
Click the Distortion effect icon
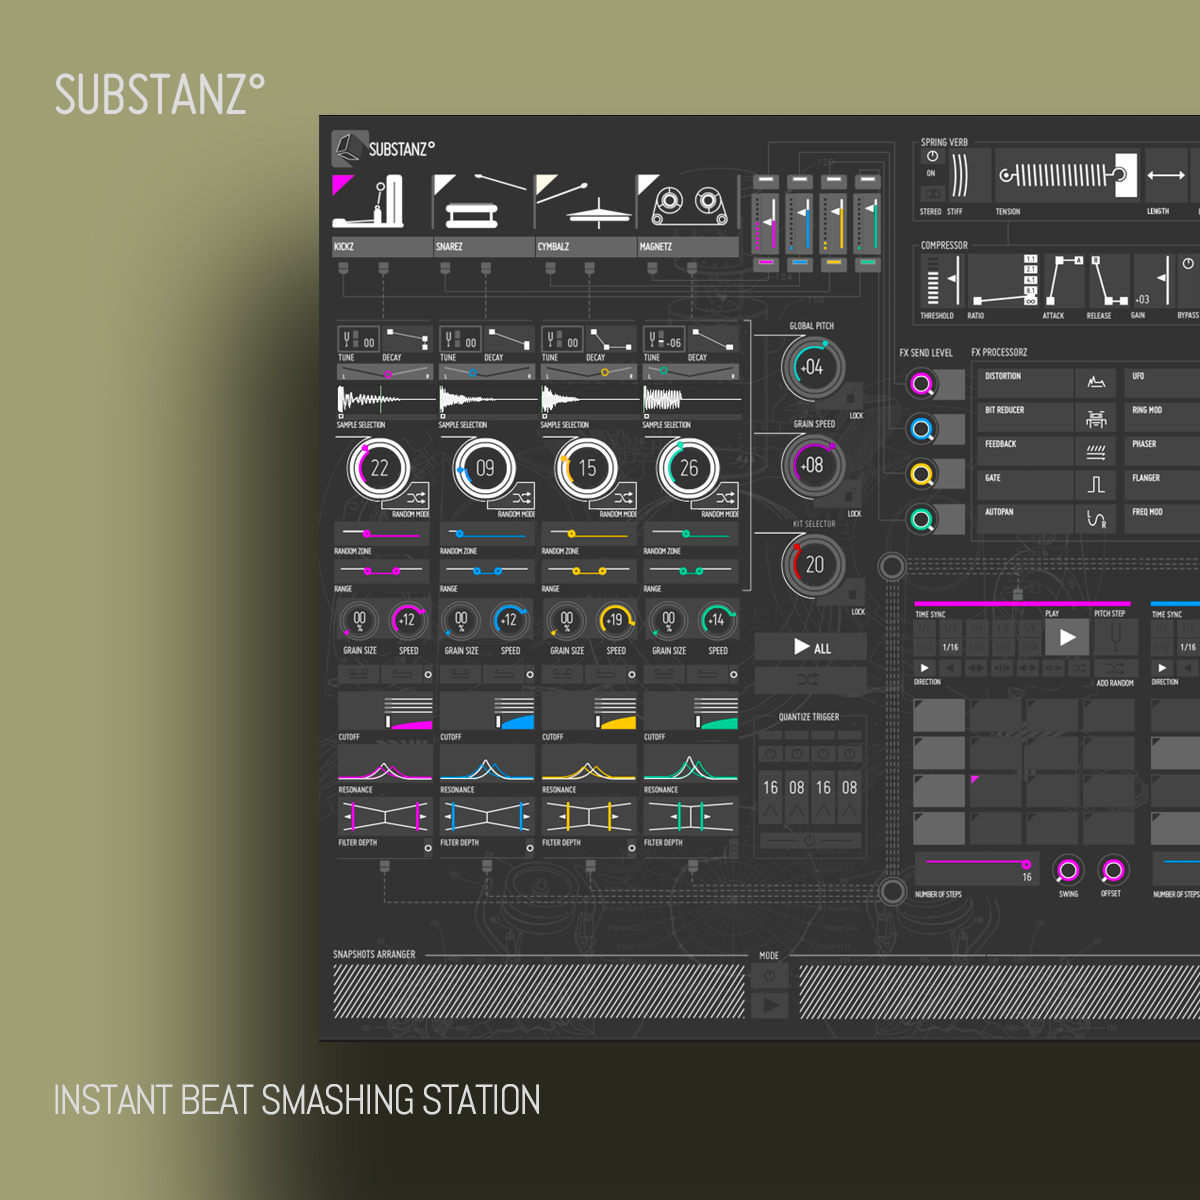tap(1097, 383)
